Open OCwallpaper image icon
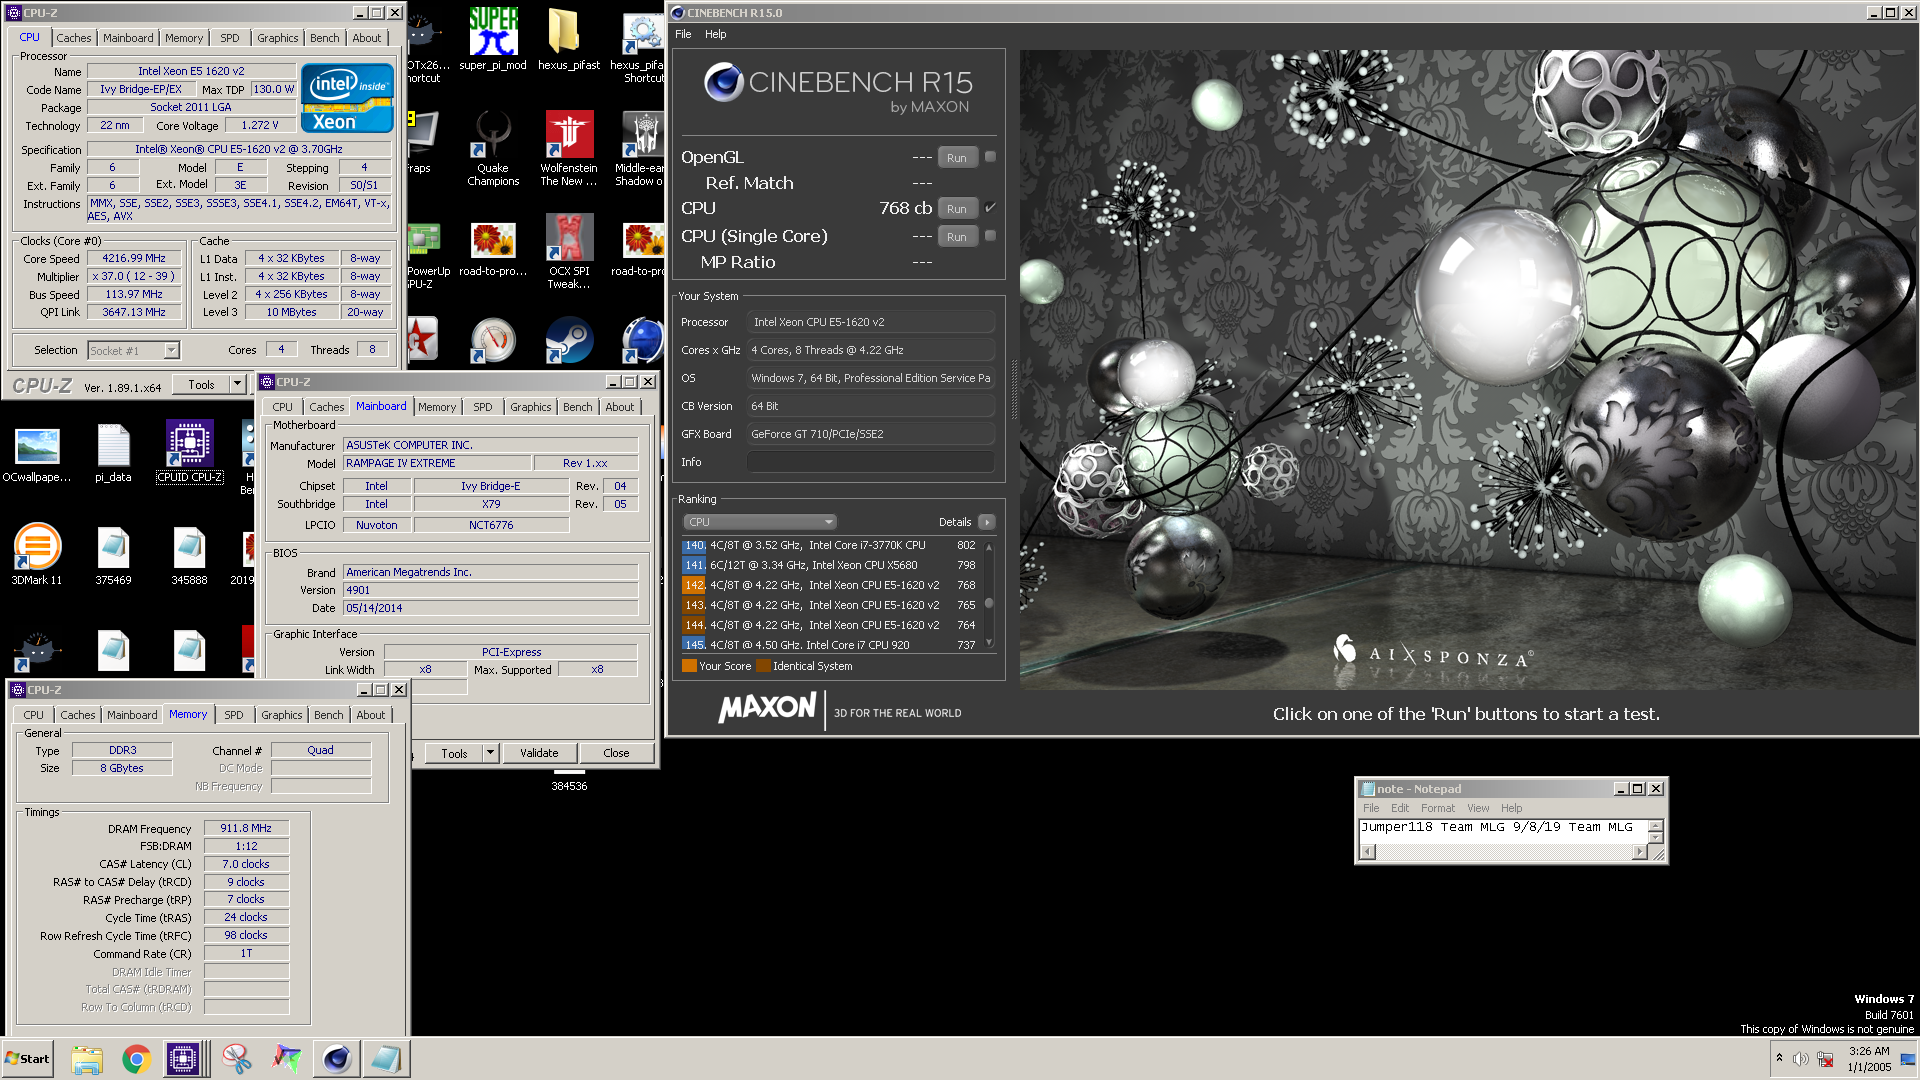Viewport: 1920px width, 1080px height. click(37, 453)
